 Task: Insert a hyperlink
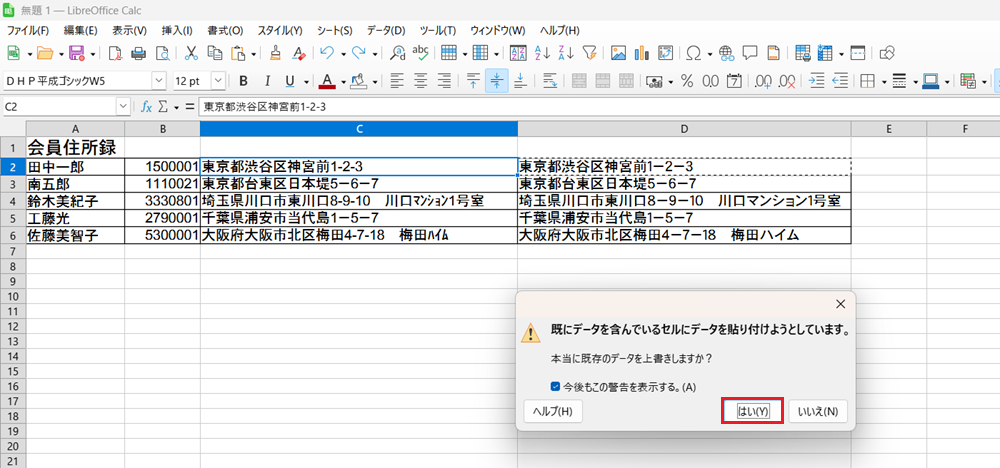coord(726,53)
